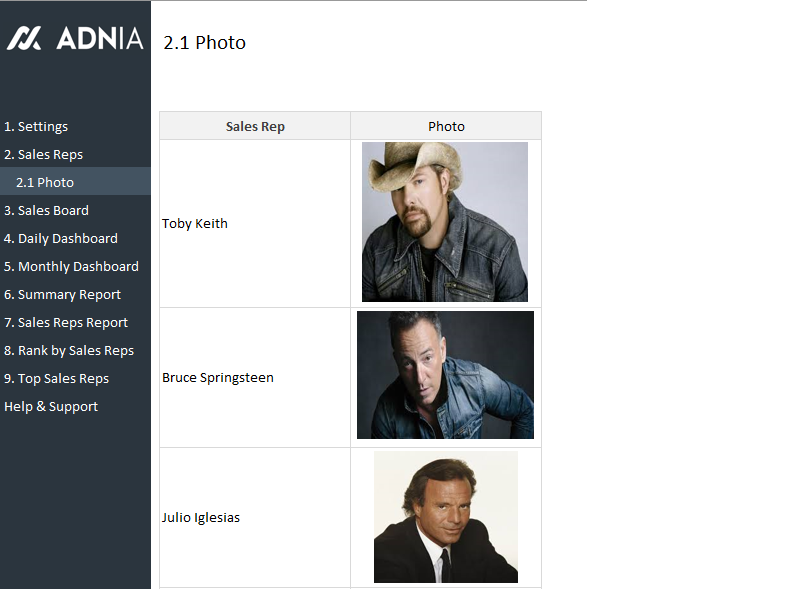Open 7. Sales Reps Report

(x=66, y=323)
